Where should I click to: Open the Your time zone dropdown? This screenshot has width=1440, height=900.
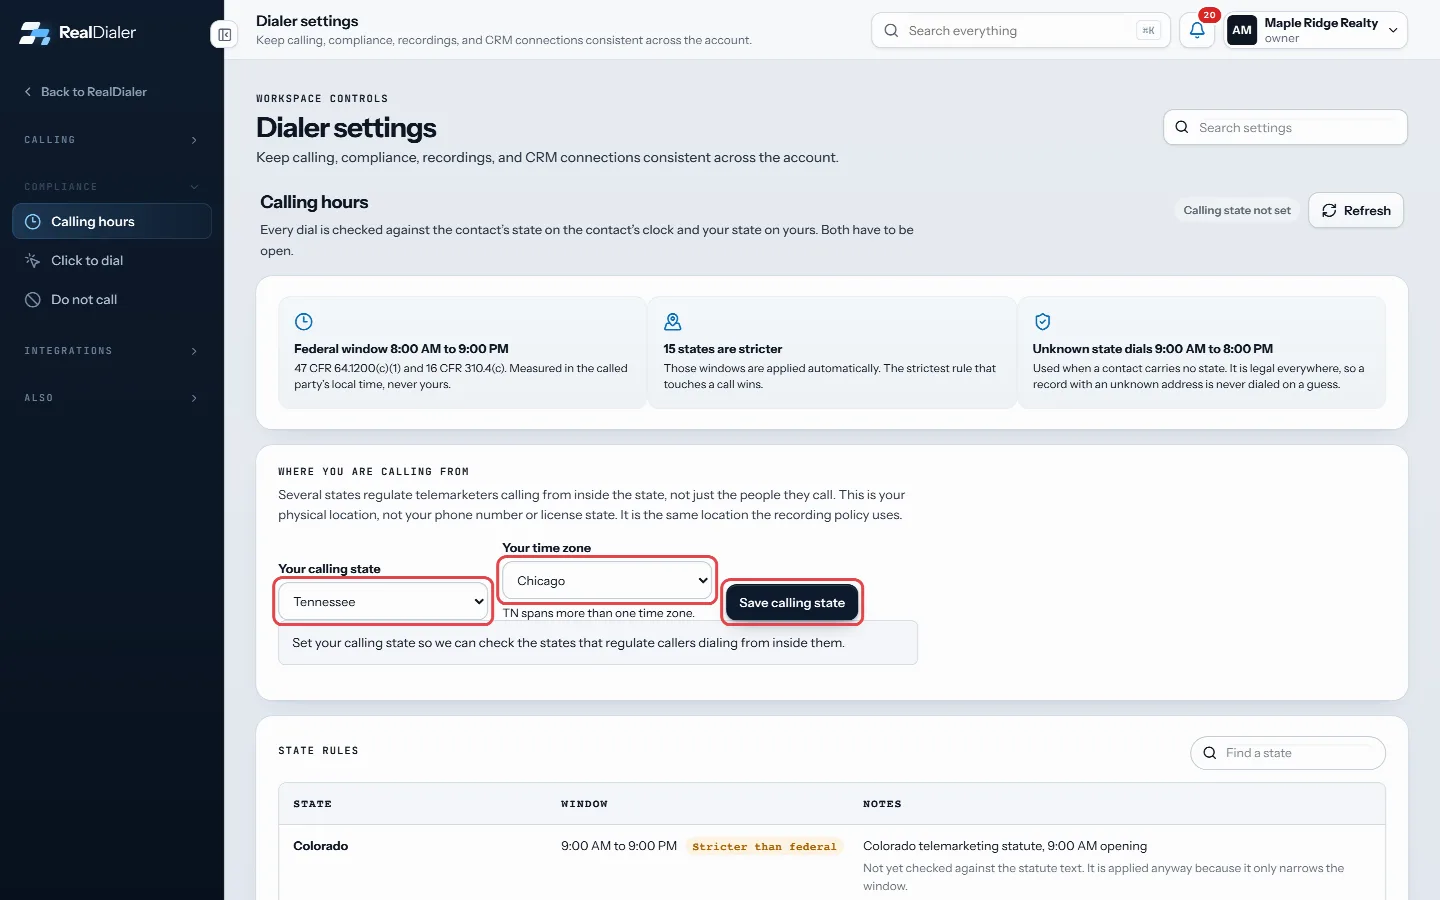click(608, 581)
